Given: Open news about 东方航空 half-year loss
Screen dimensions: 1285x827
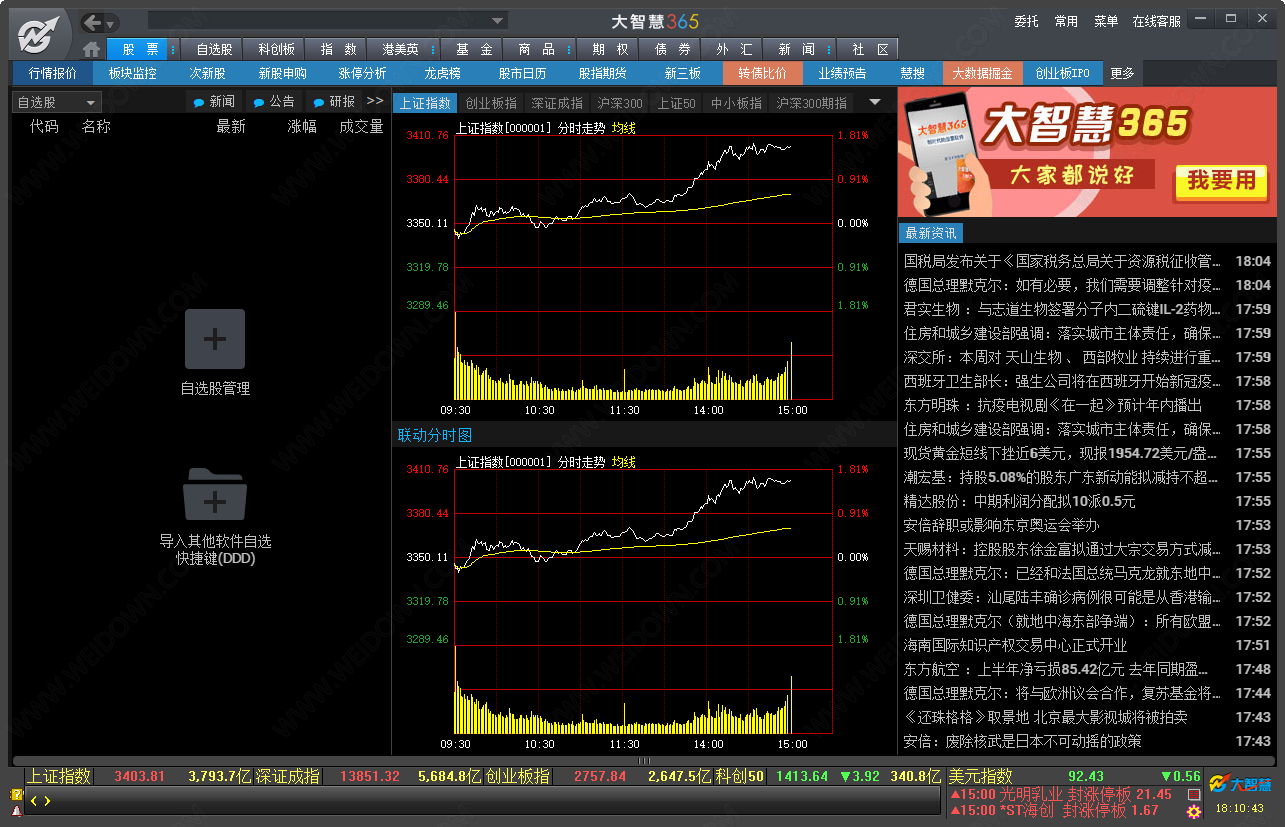Looking at the screenshot, I should click(1088, 669).
